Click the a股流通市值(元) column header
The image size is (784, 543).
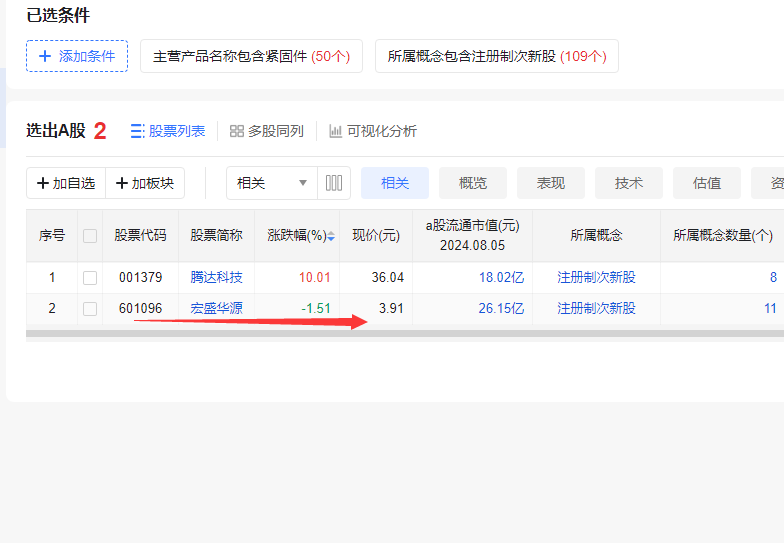point(472,236)
